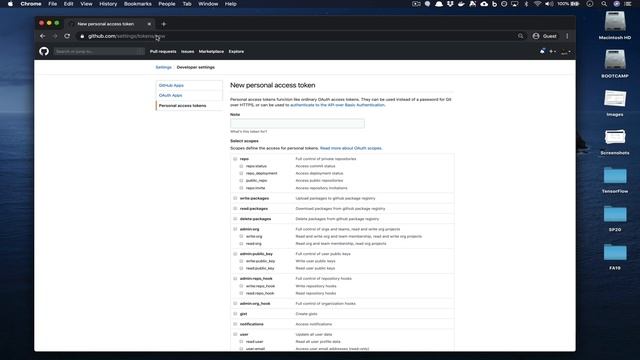Screen dimensions: 640x360
Task: Open Marketplace in GitHub header
Action: [x=211, y=51]
